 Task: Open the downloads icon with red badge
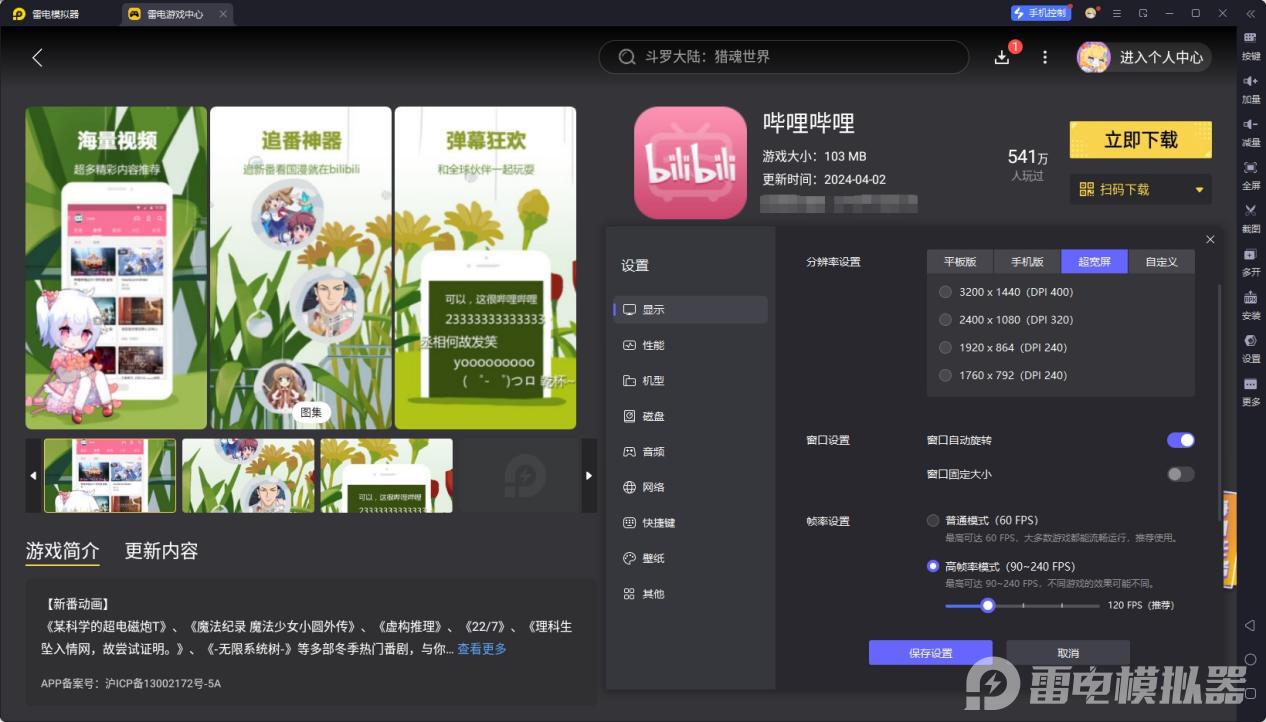(x=1003, y=57)
